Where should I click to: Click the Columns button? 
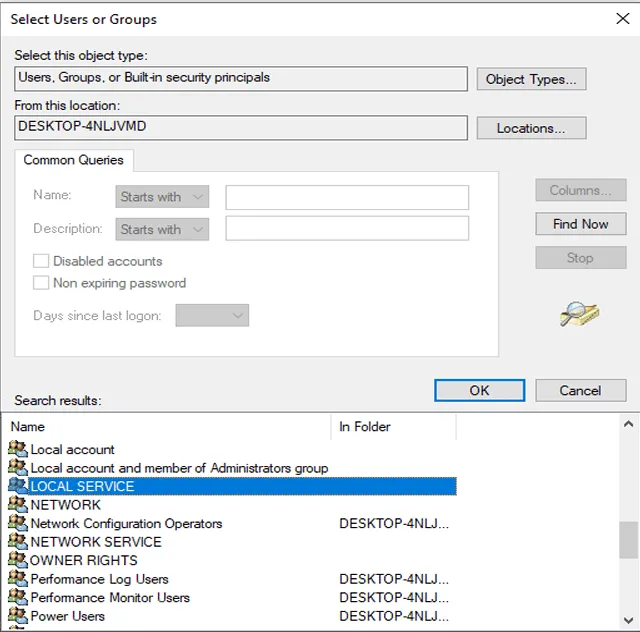(x=581, y=190)
